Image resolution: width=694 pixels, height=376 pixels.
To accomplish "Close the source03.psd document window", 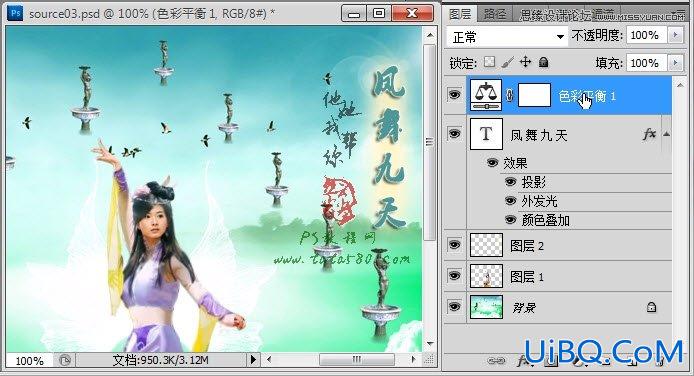I will point(412,13).
